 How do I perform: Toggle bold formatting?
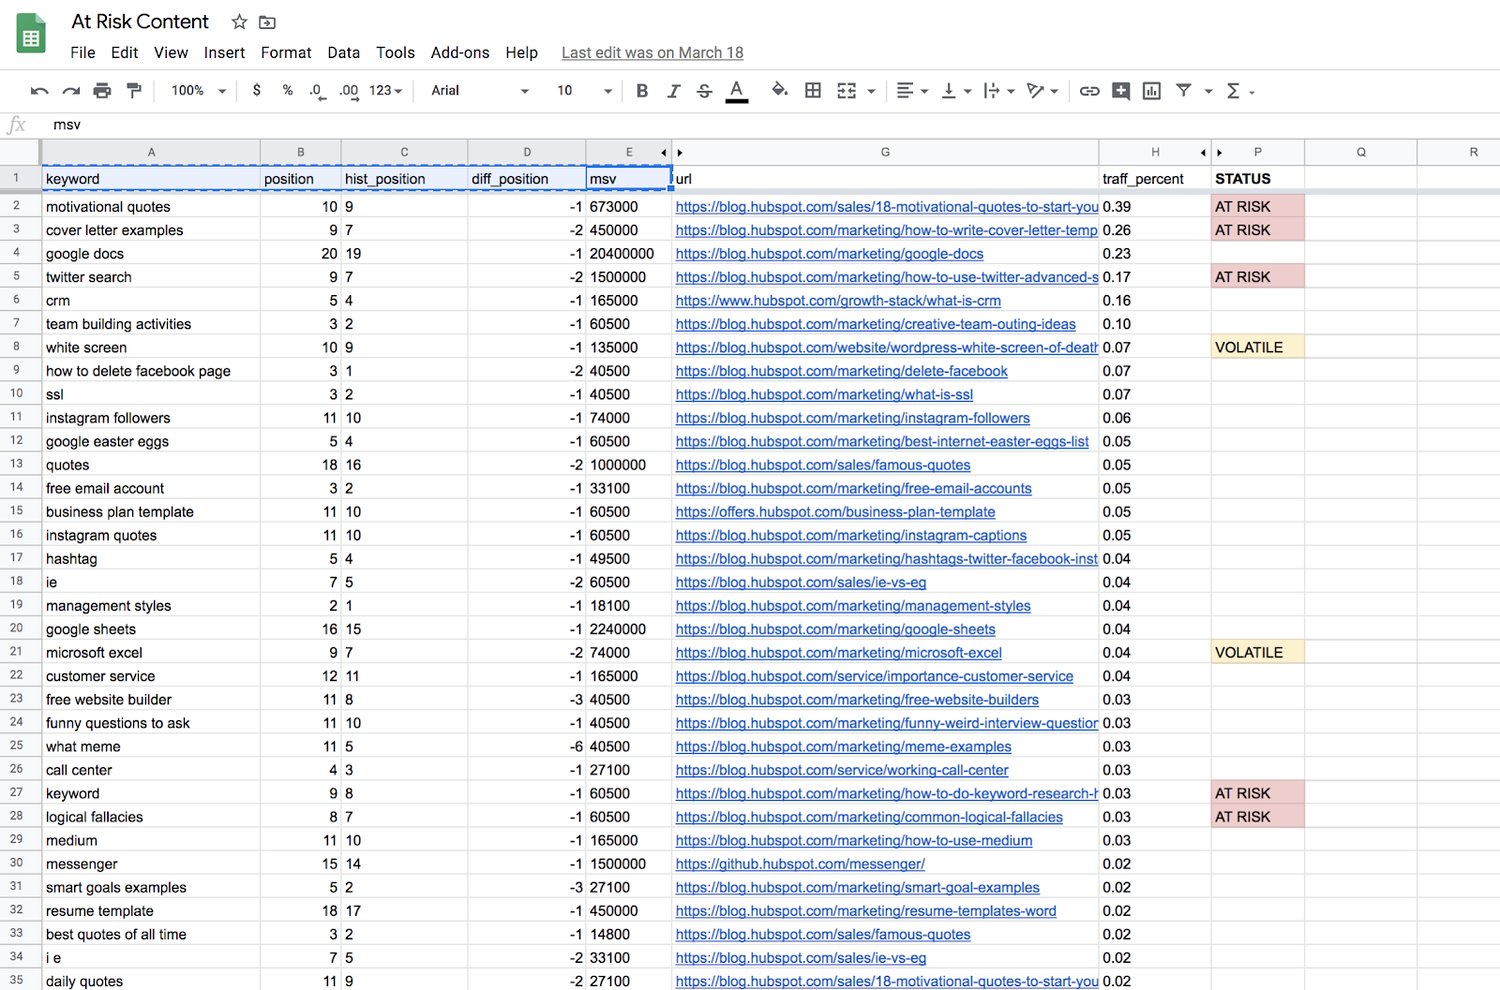tap(642, 91)
